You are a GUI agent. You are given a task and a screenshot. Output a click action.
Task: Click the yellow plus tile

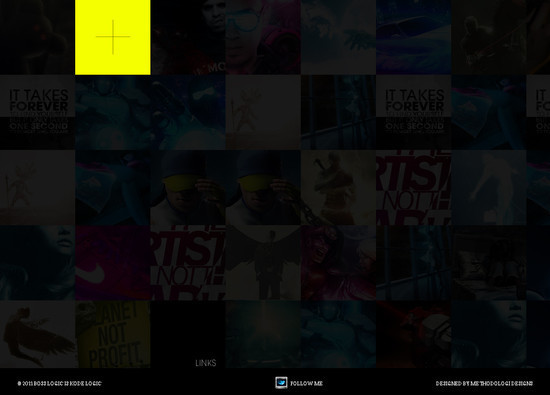[x=113, y=37]
